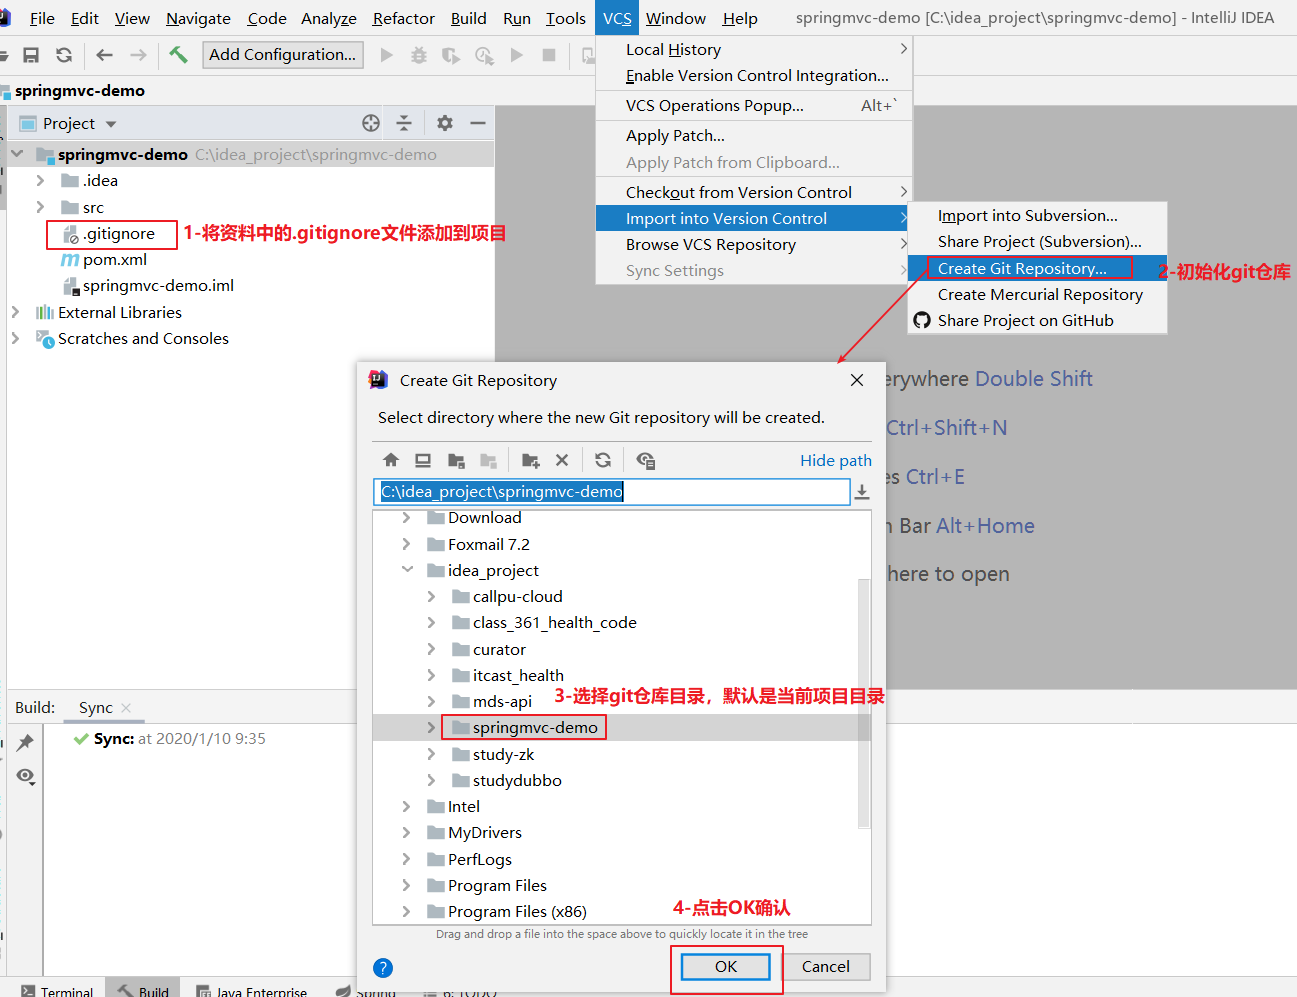Screen dimensions: 1297x997
Task: Expand the Foxmail 7.2 folder
Action: point(406,544)
